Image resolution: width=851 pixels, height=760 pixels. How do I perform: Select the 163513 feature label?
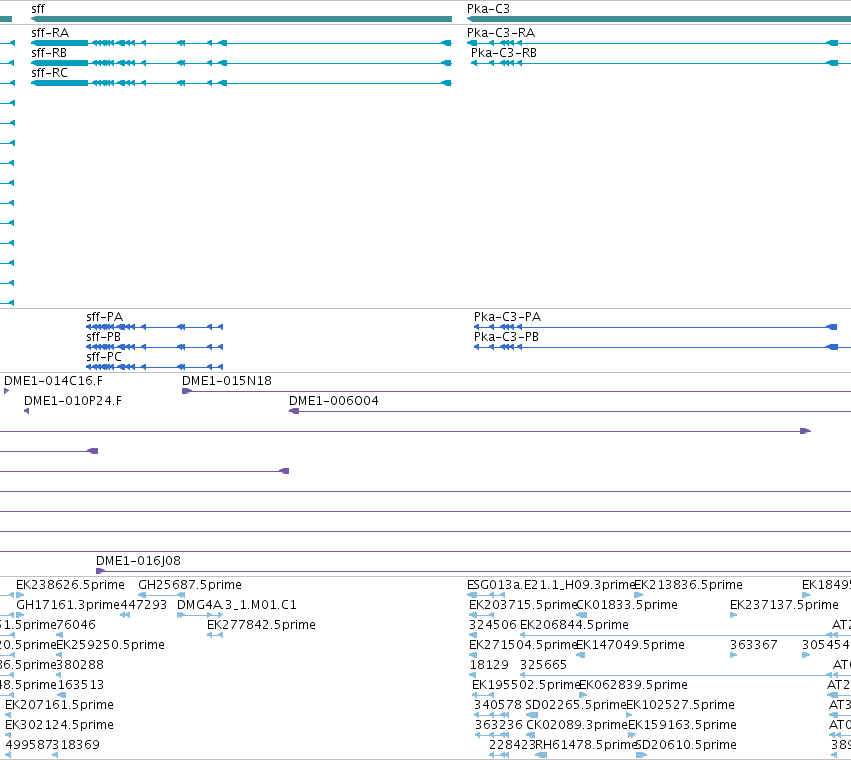click(81, 685)
